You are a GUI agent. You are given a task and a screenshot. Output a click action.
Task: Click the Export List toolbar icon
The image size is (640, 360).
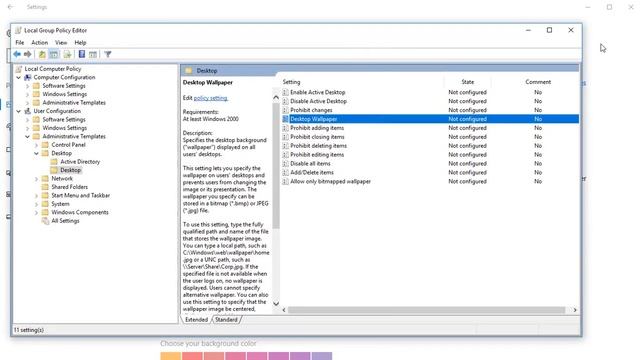tap(67, 54)
